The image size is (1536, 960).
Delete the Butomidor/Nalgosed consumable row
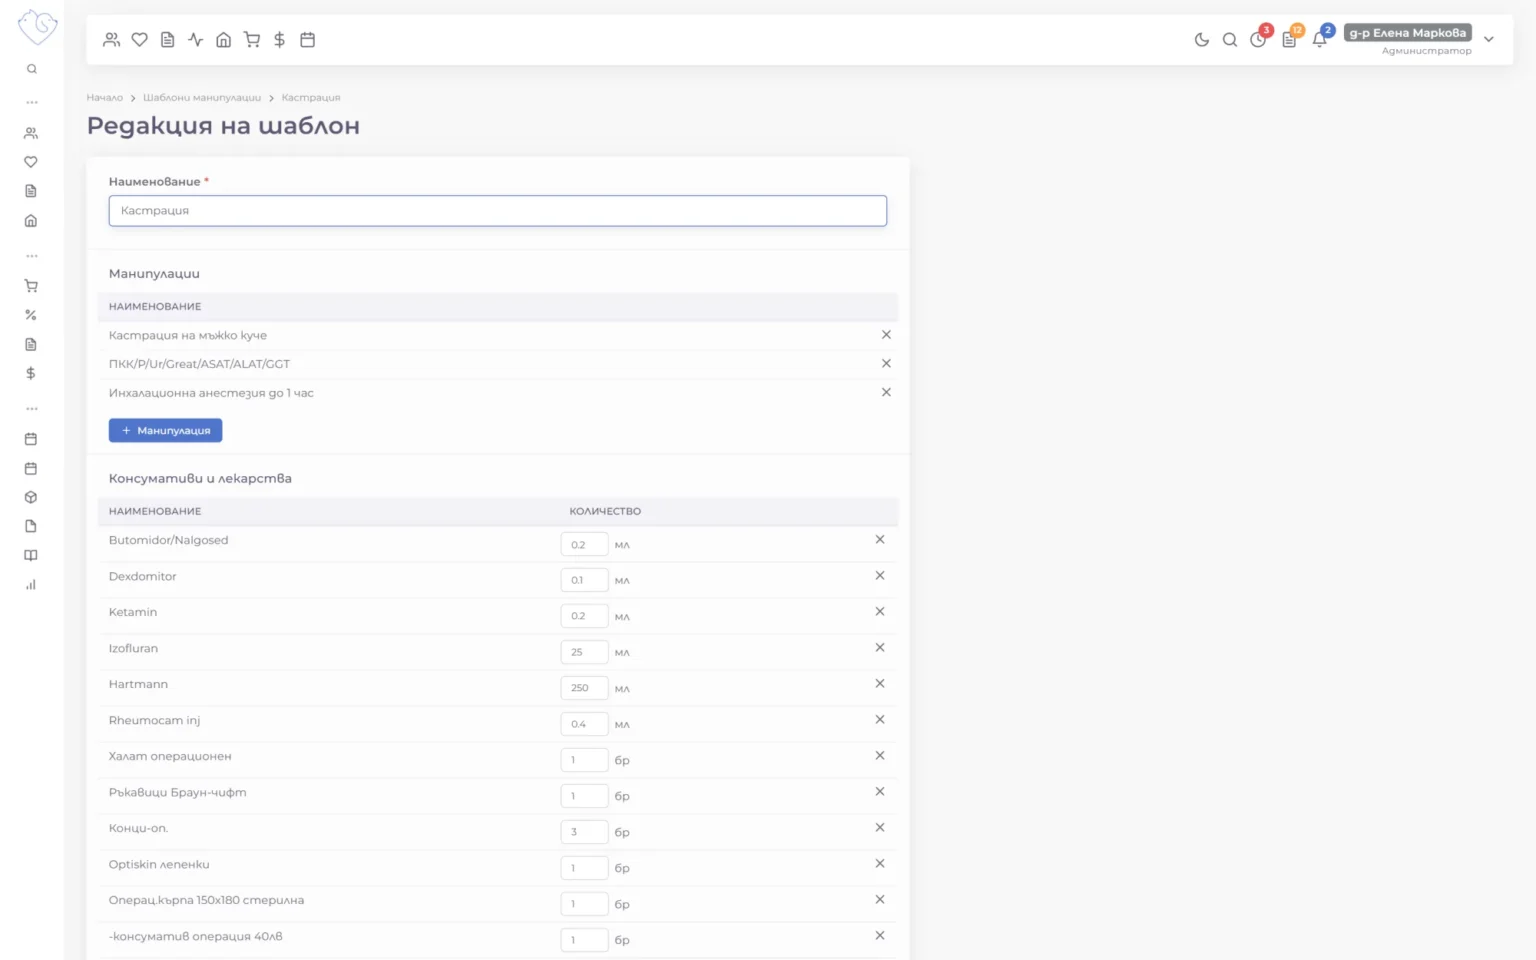pos(880,540)
